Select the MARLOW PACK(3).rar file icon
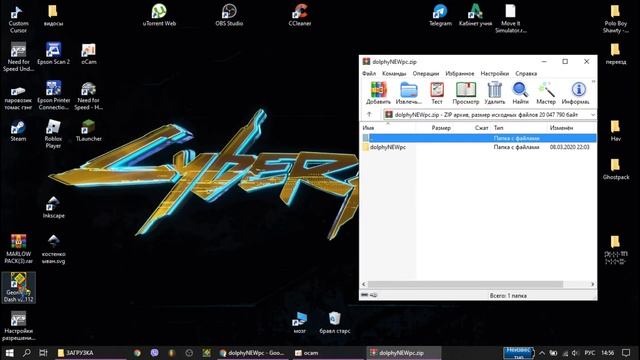This screenshot has width=640, height=360. 18,249
